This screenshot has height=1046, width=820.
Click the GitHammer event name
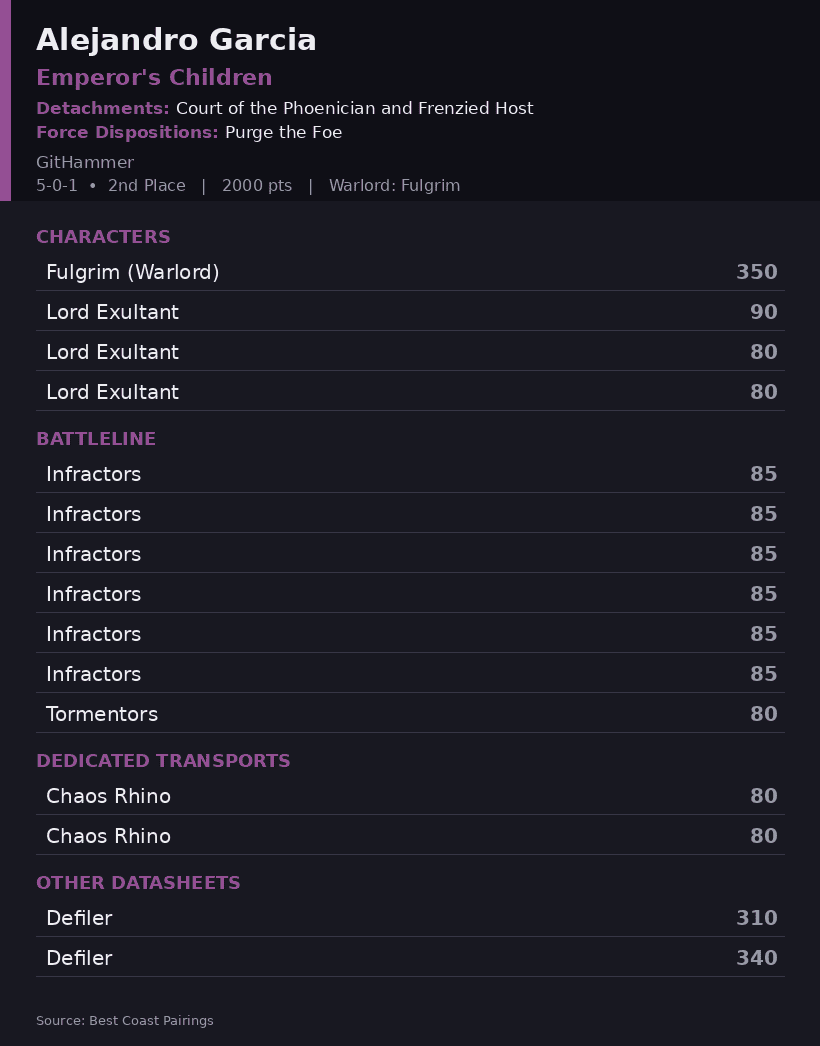[85, 162]
